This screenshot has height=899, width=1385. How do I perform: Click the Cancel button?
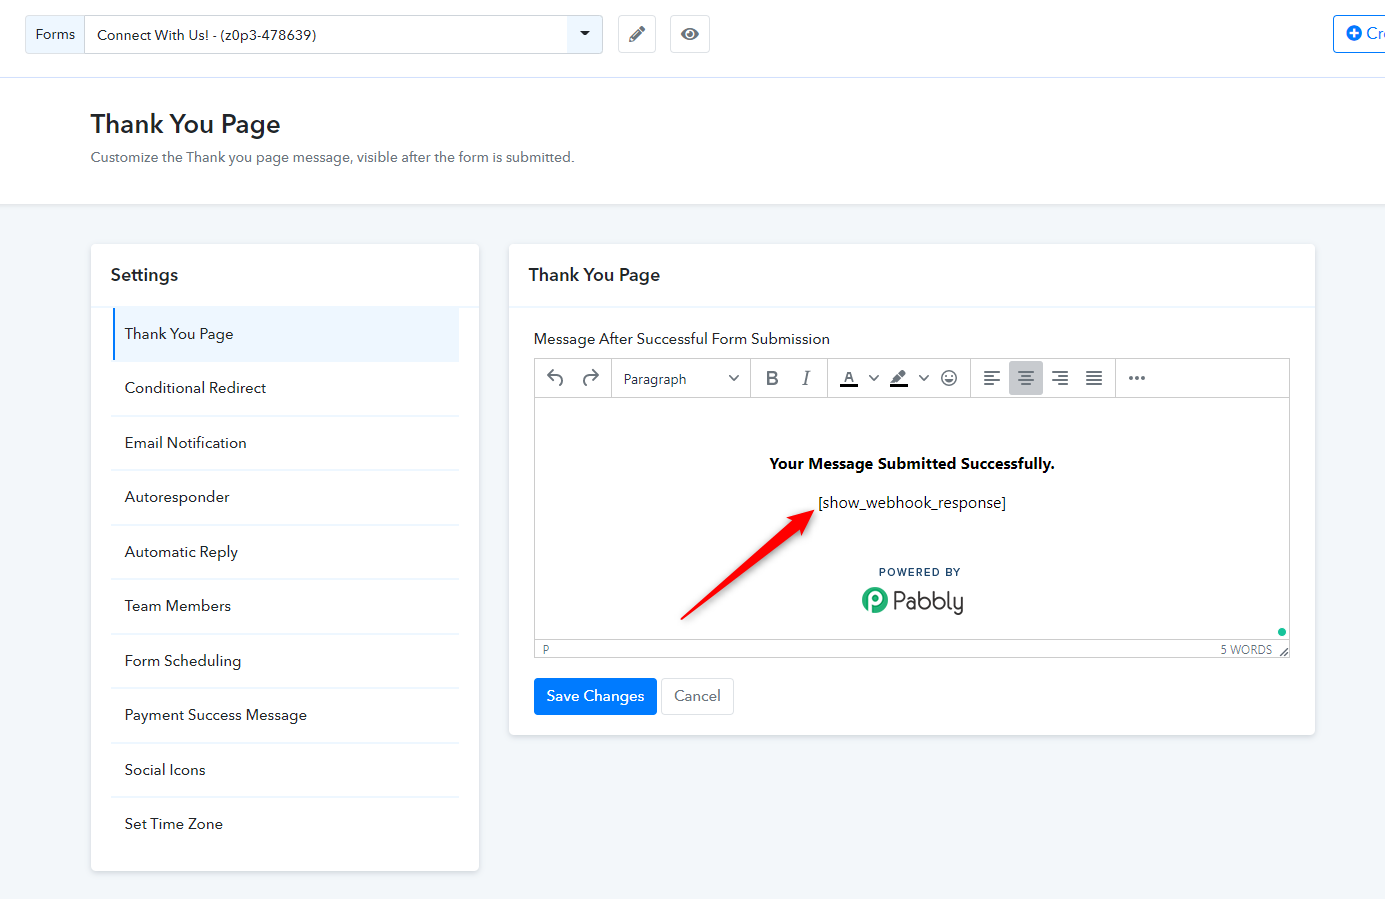(x=697, y=696)
